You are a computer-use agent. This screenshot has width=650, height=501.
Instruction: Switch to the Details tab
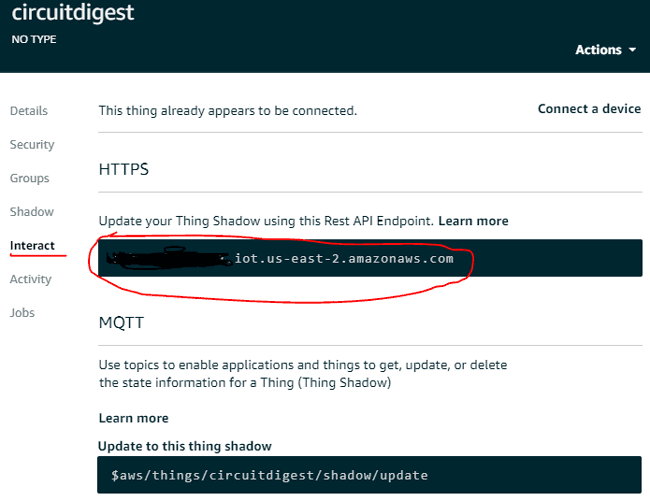pos(29,111)
